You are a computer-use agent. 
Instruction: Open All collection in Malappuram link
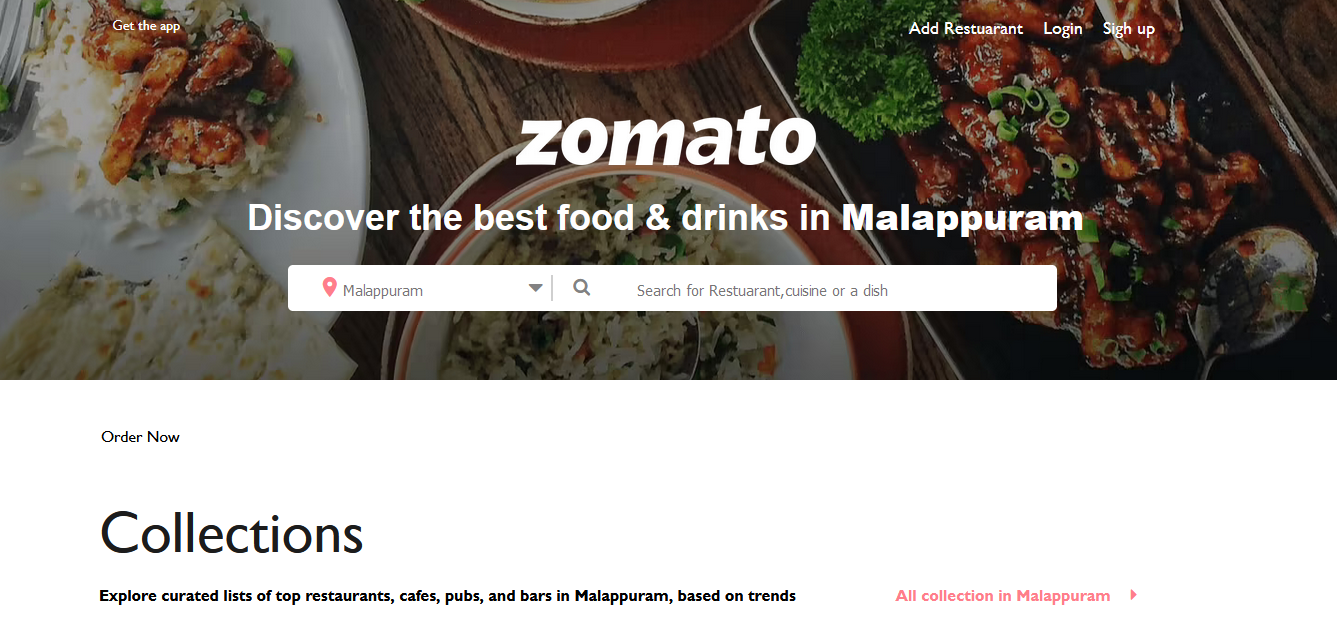(x=1002, y=596)
